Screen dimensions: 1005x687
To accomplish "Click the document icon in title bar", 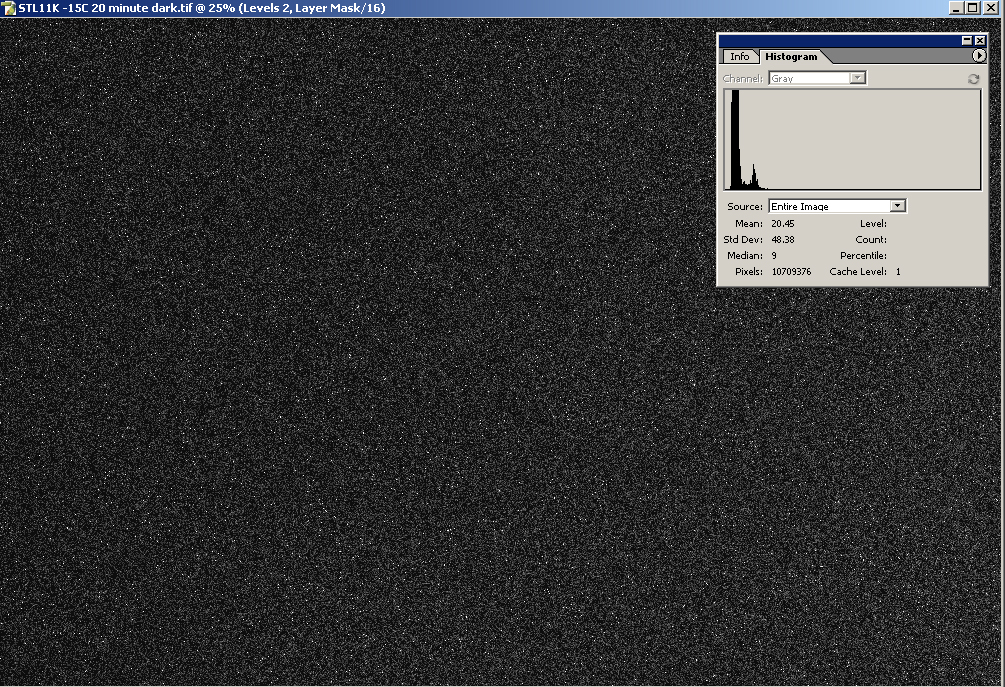I will 9,8.
